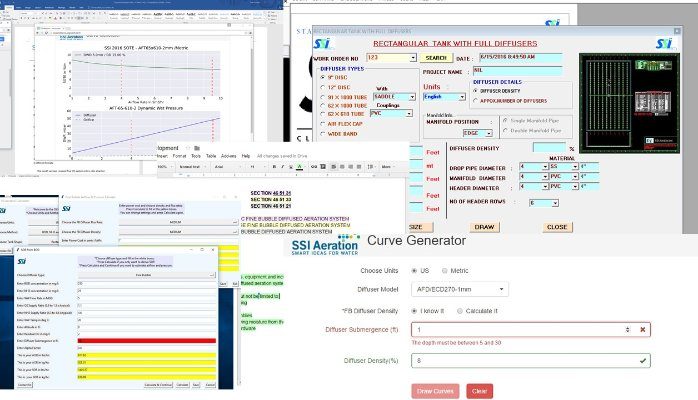Image resolution: width=698 pixels, height=400 pixels.
Task: Align text left in Docs toolbar
Action: 333,167
